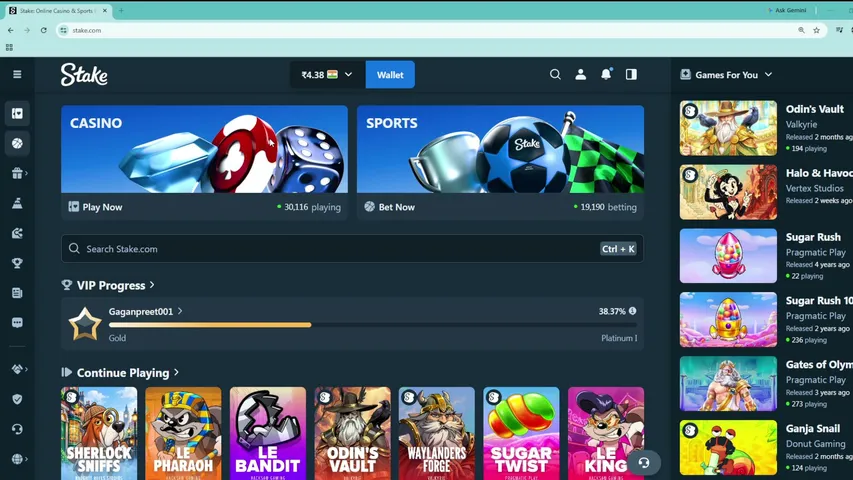The width and height of the screenshot is (853, 480).
Task: Open the casino sidebar icon
Action: tap(17, 113)
